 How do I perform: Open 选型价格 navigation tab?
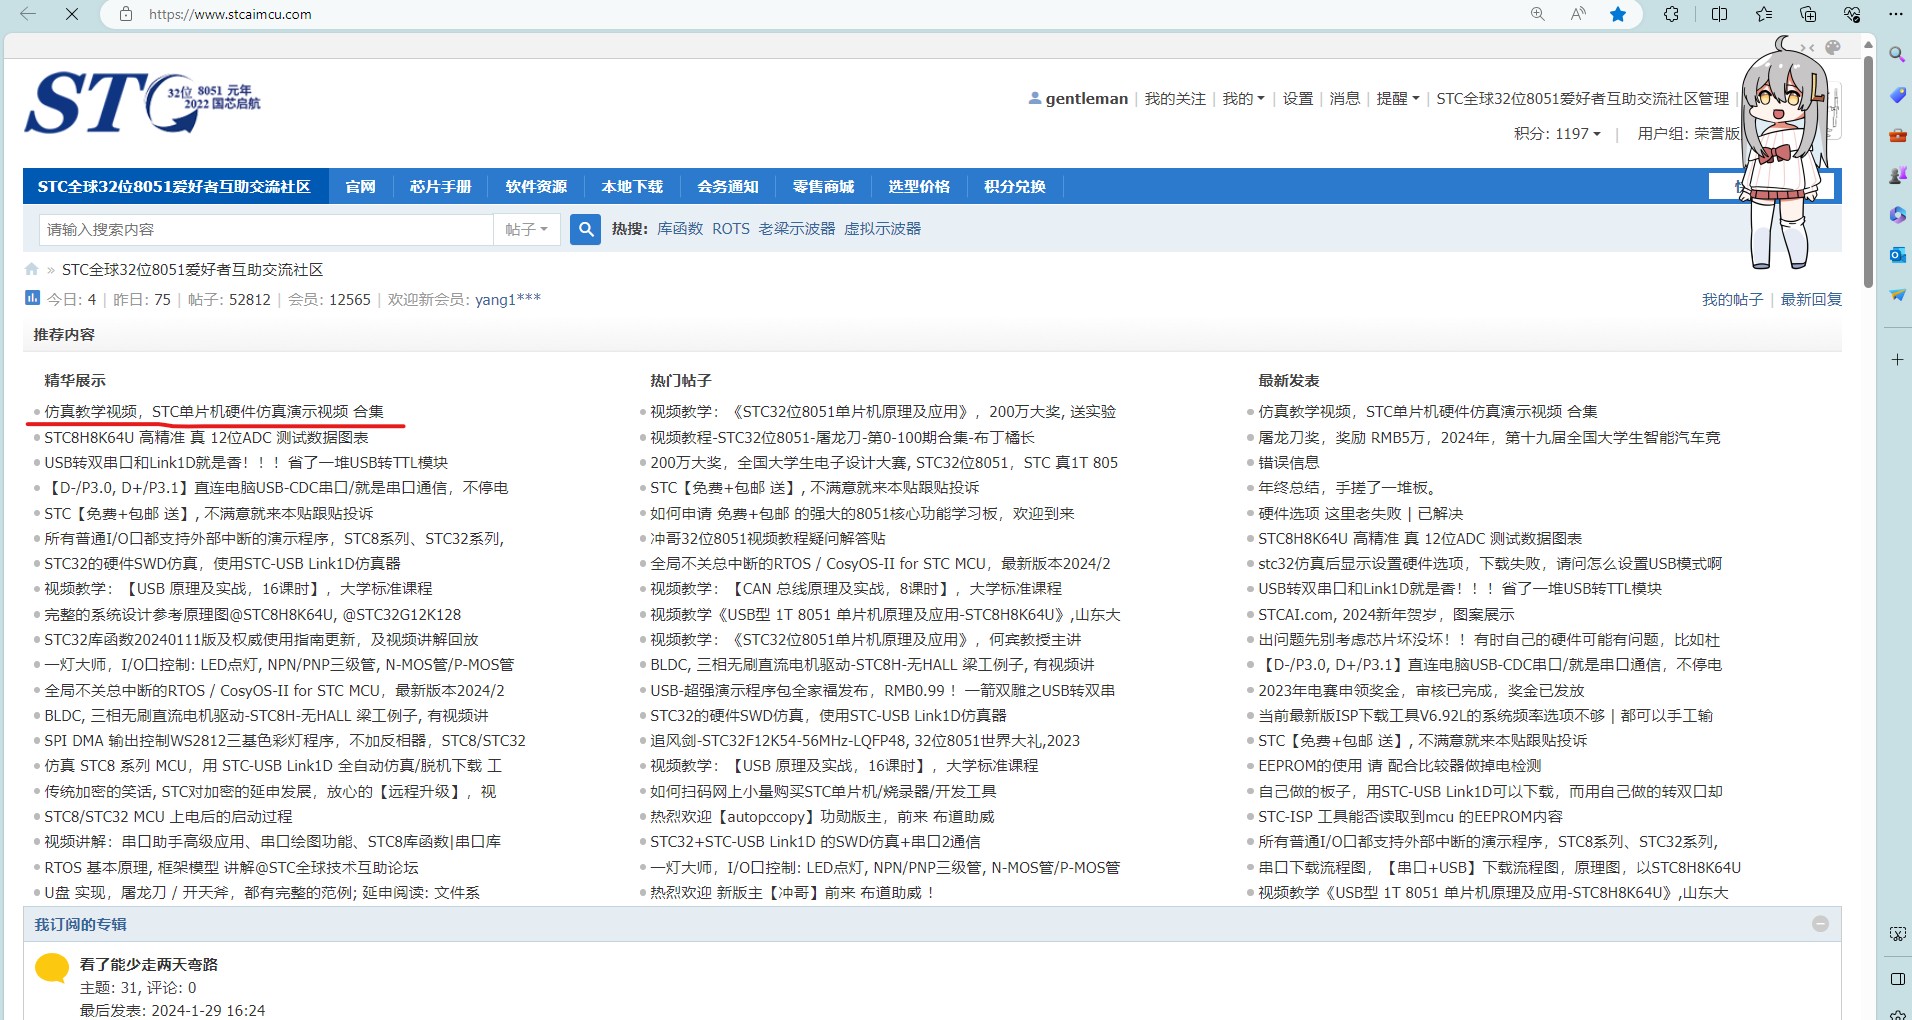point(919,187)
